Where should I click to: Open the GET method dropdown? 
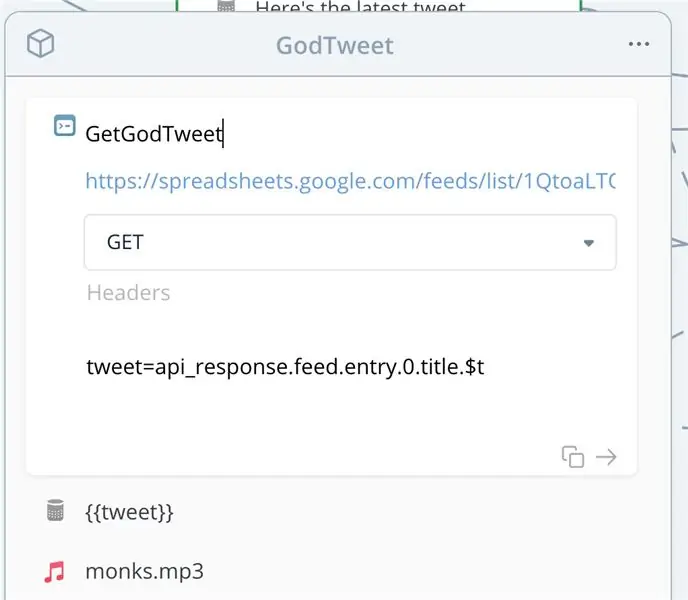pos(350,242)
